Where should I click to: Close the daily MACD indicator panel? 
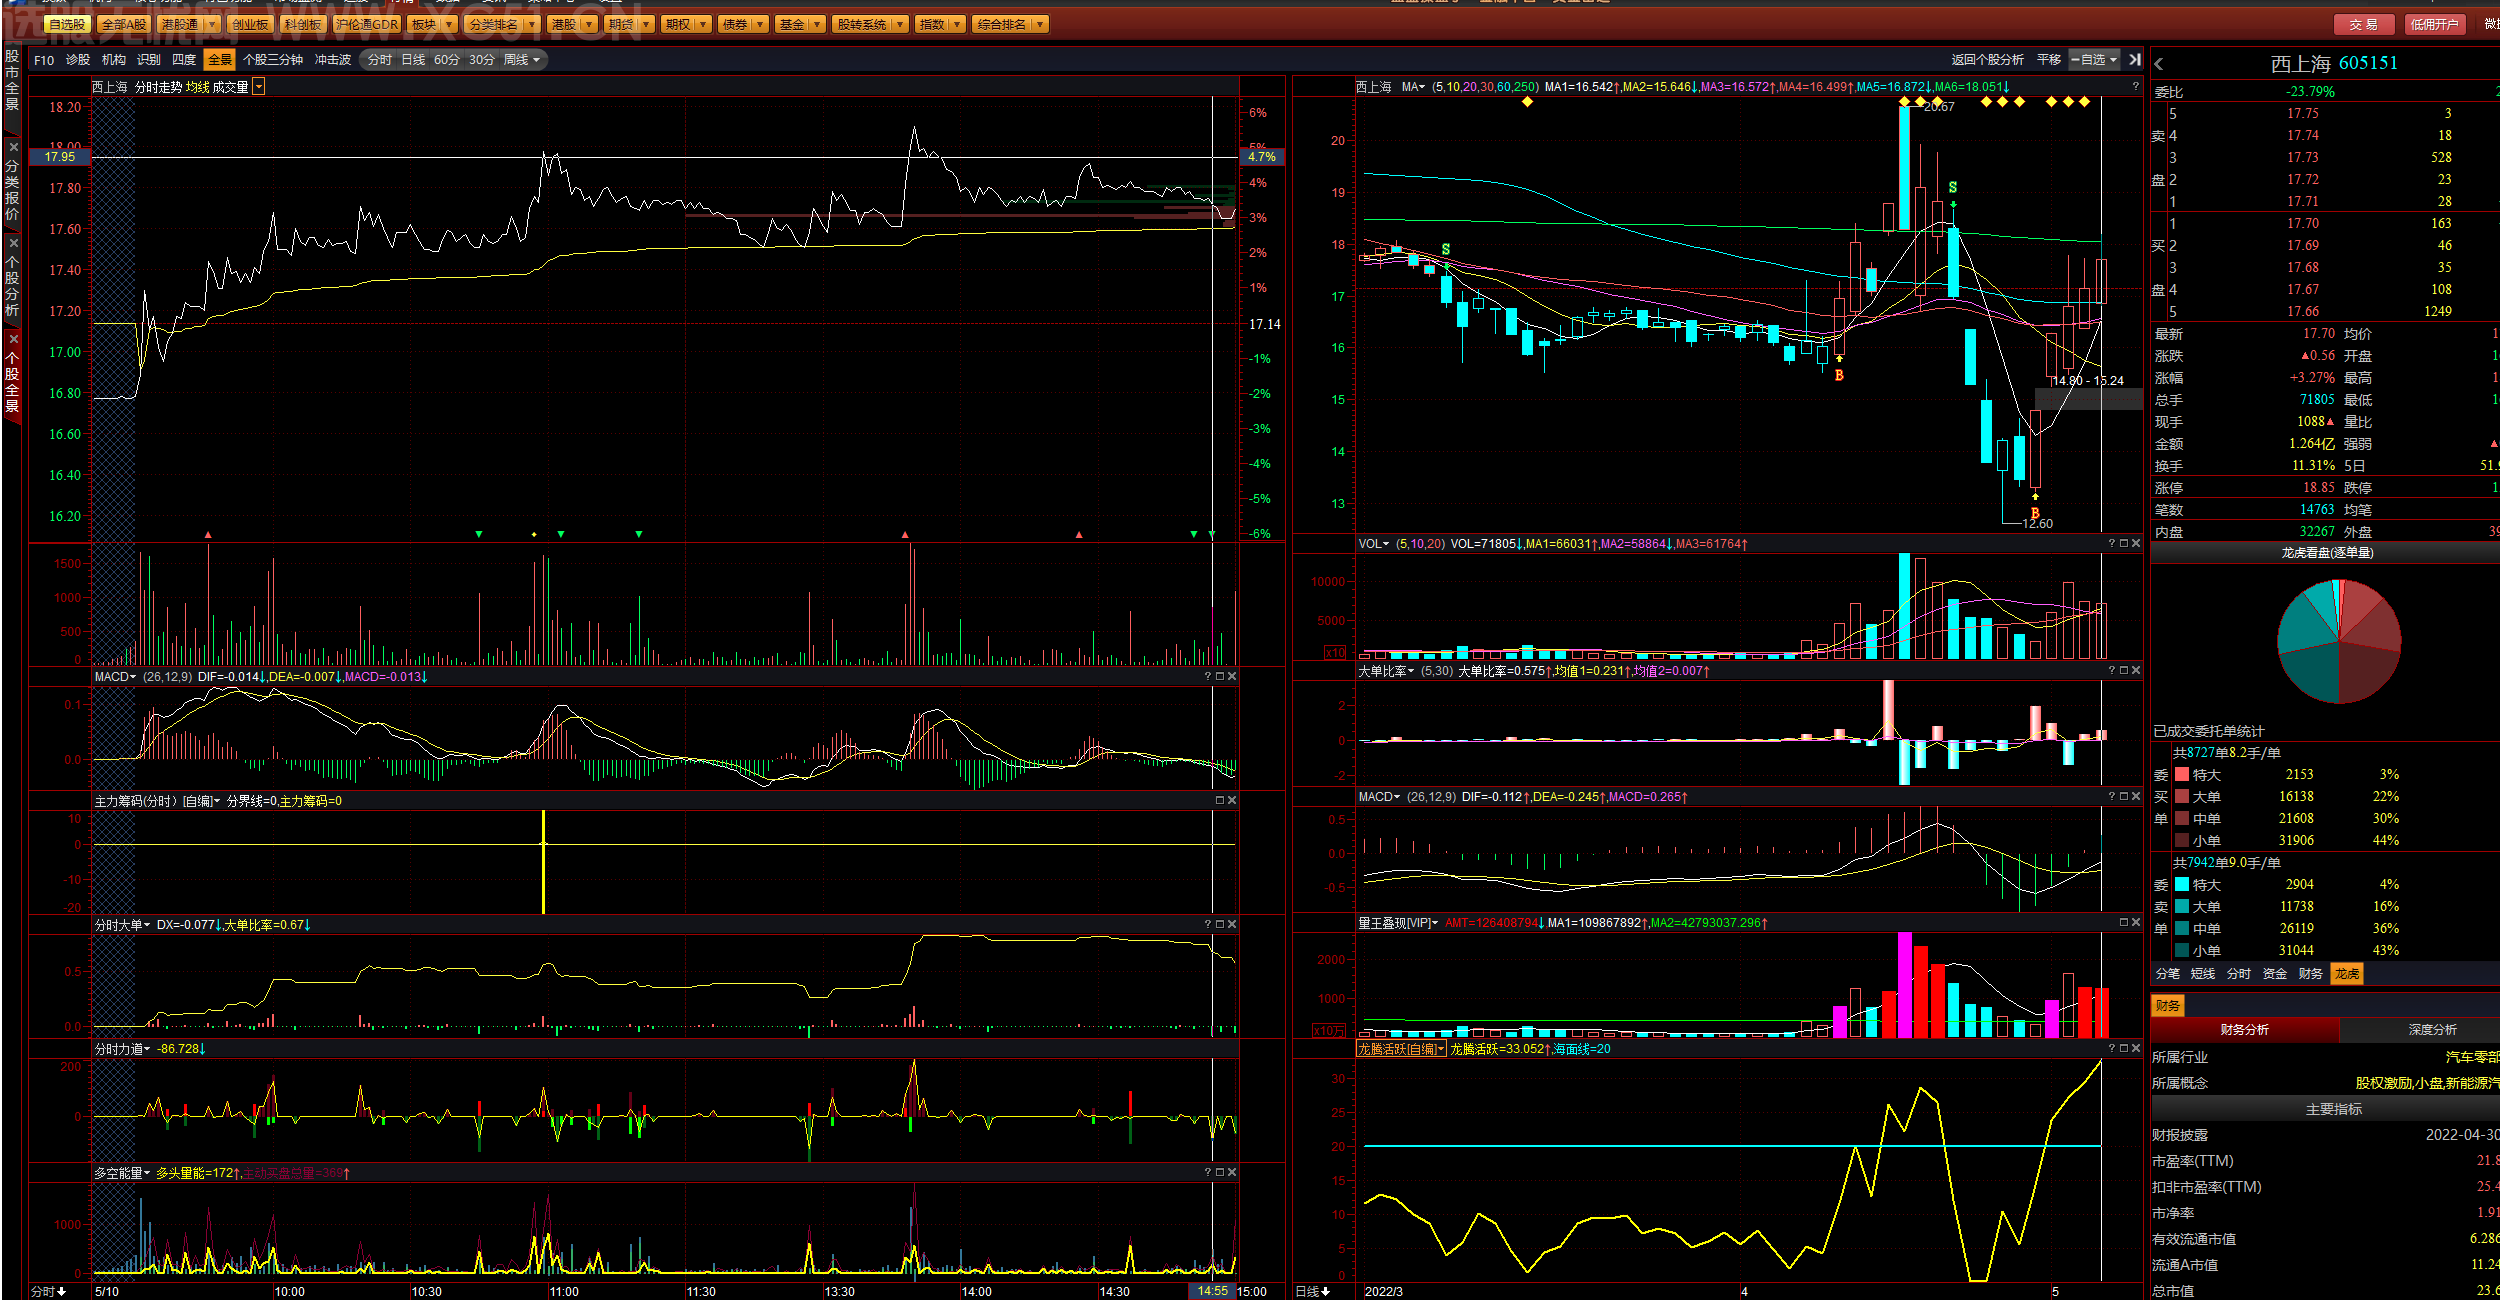(2136, 797)
